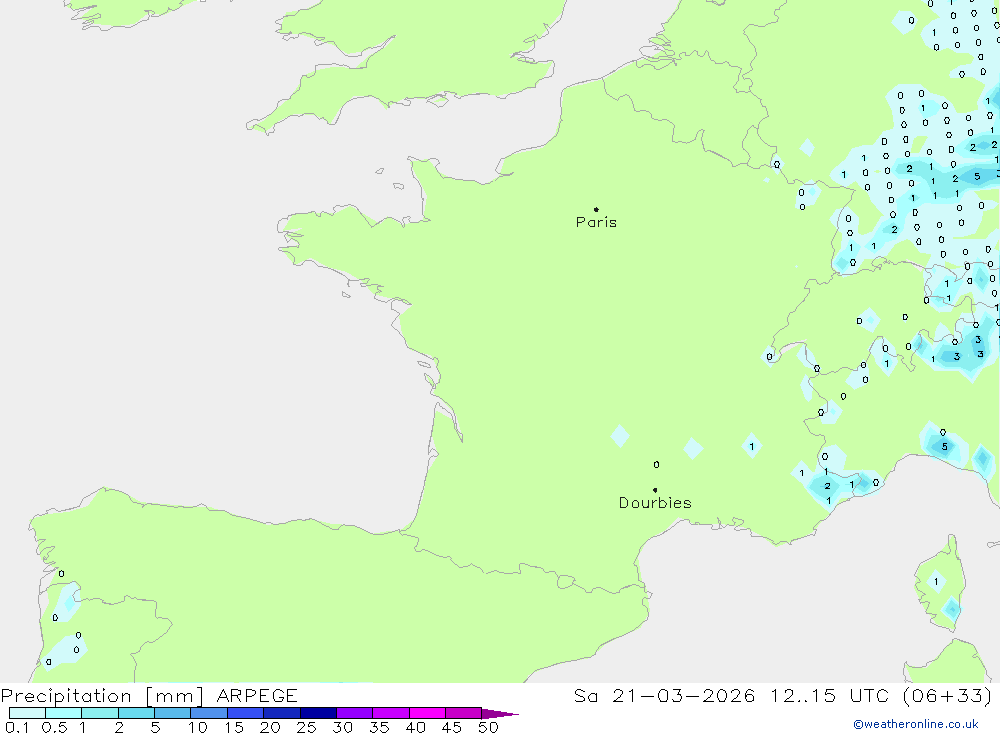The image size is (1000, 733).
Task: Select the dark navy 25–30 legend swatch
Action: point(318,713)
